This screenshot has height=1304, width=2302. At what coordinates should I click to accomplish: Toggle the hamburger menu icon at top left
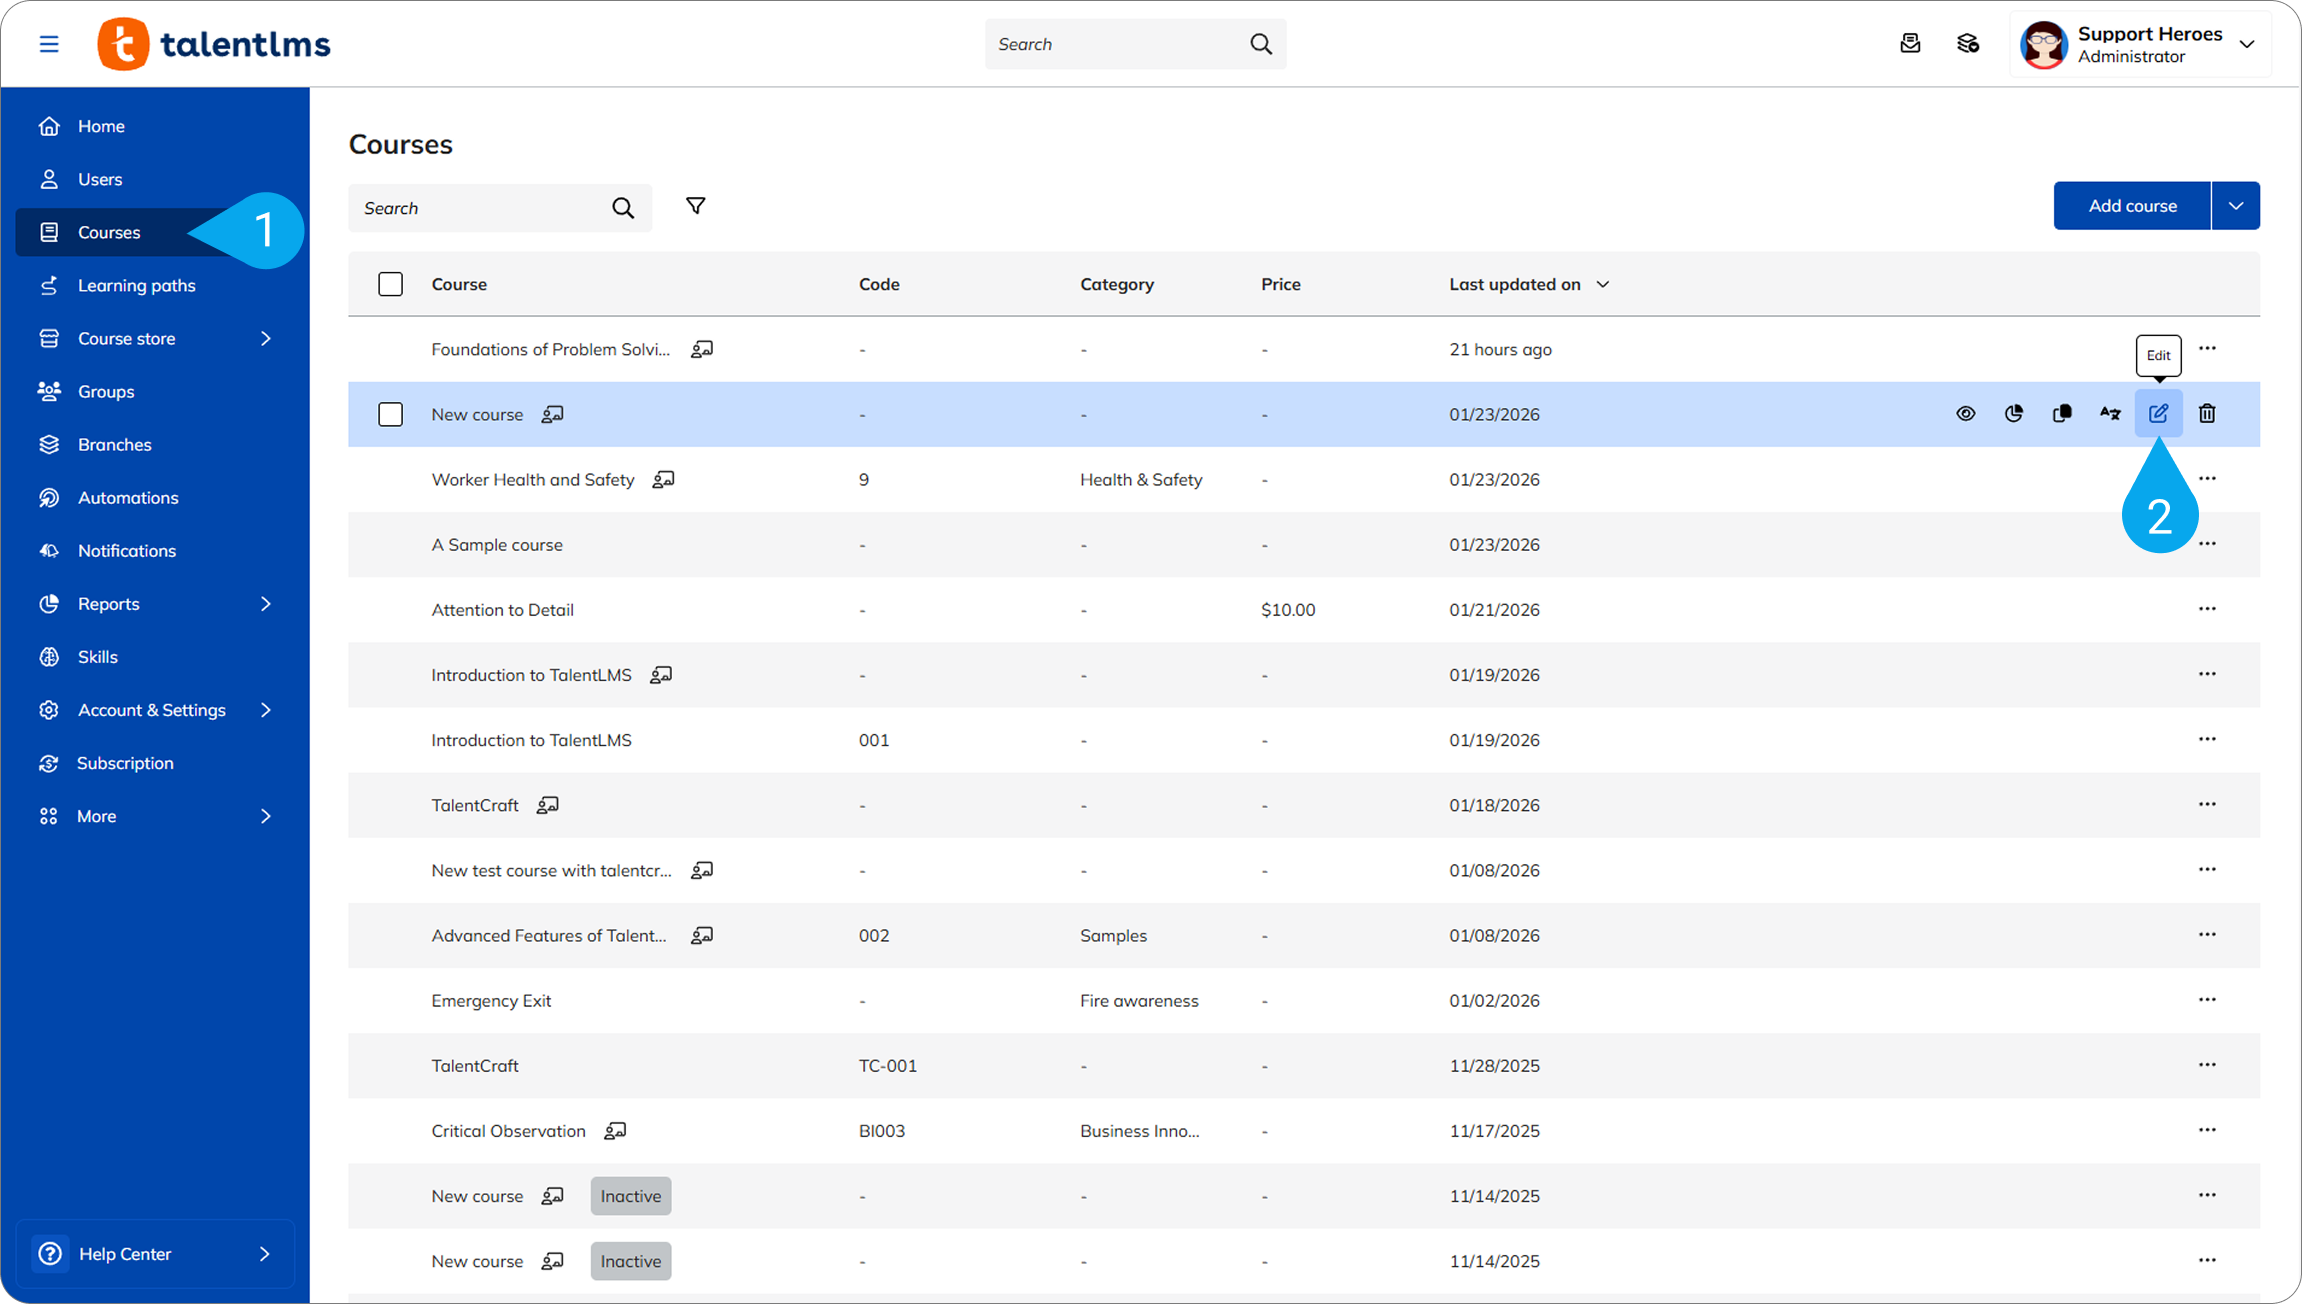pyautogui.click(x=49, y=44)
